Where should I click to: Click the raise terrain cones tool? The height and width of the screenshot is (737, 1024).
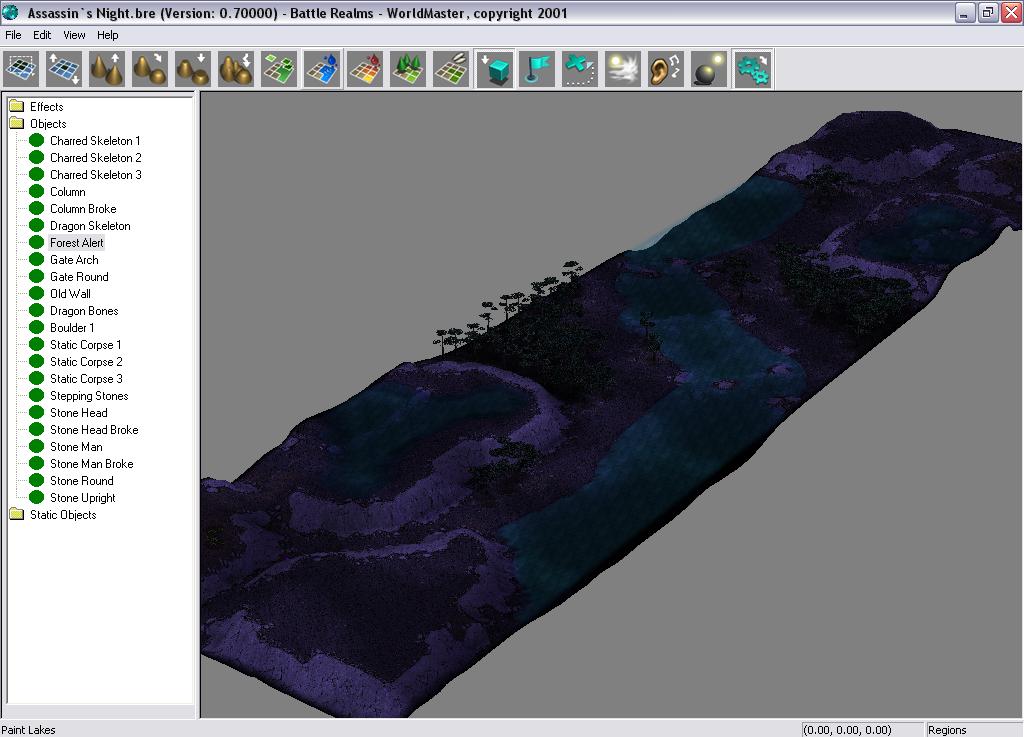(108, 69)
